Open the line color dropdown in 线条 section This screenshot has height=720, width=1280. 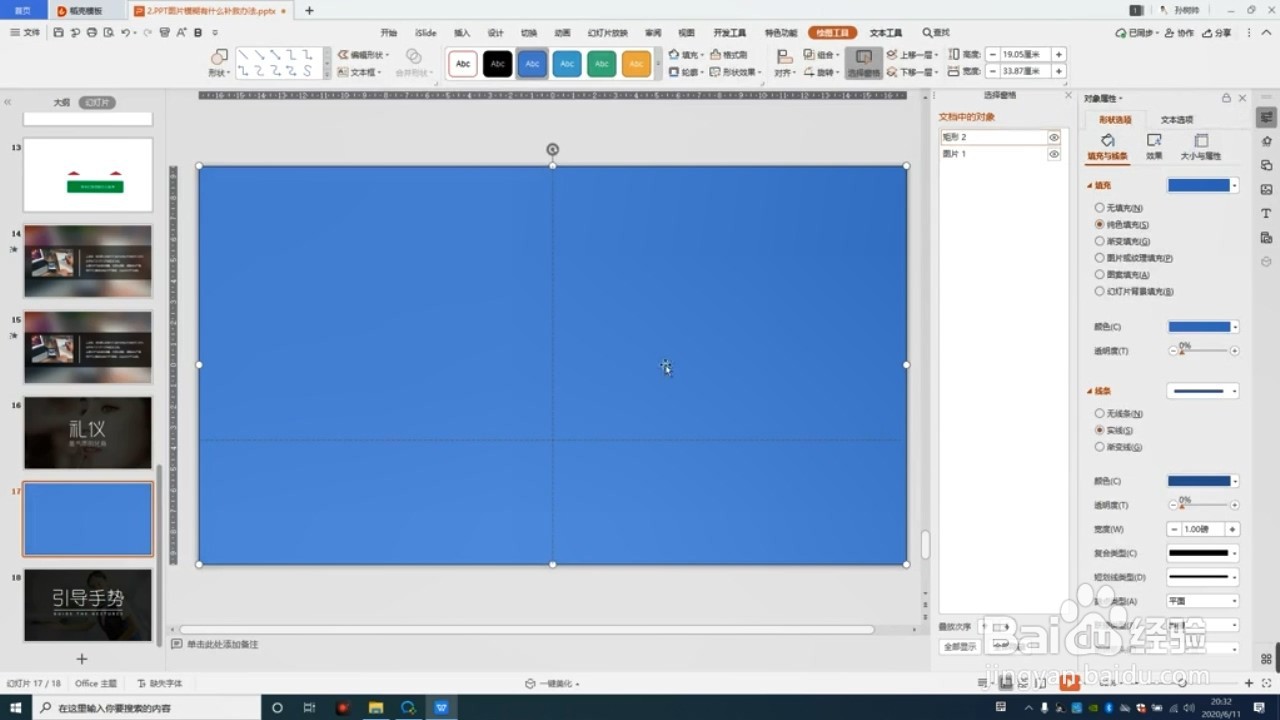click(1235, 481)
